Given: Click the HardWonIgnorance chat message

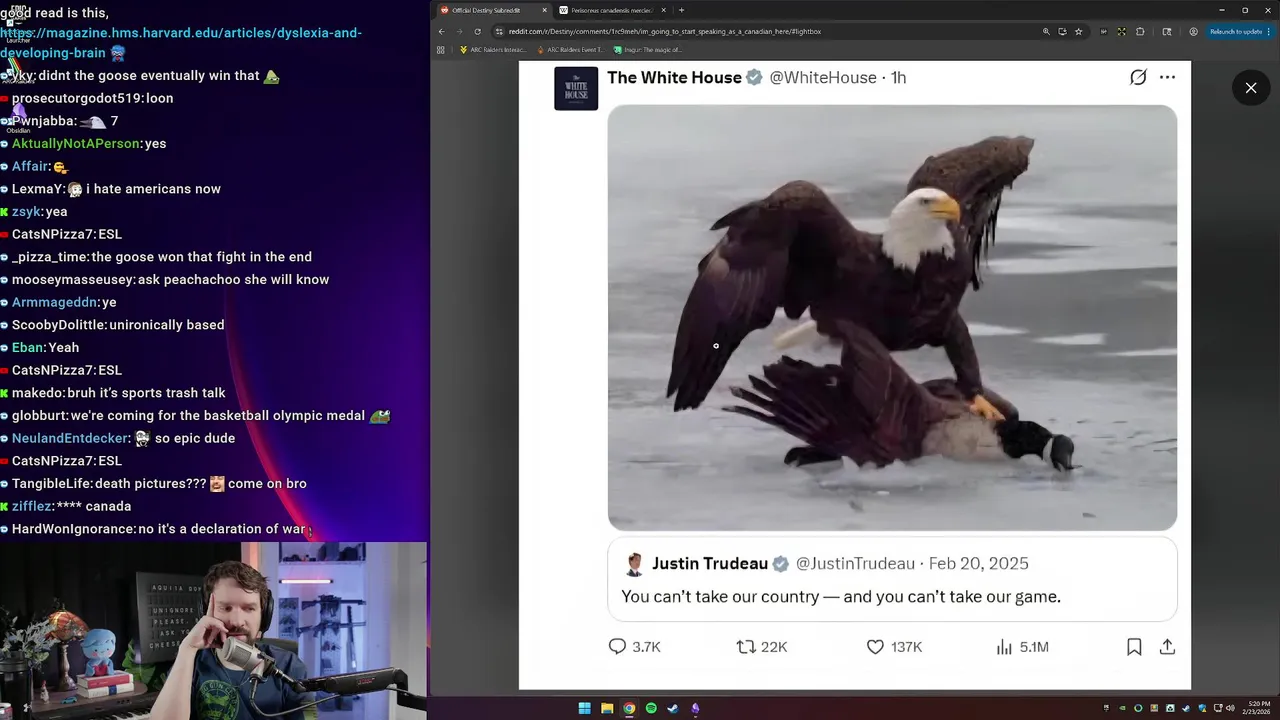Looking at the screenshot, I should (x=158, y=529).
